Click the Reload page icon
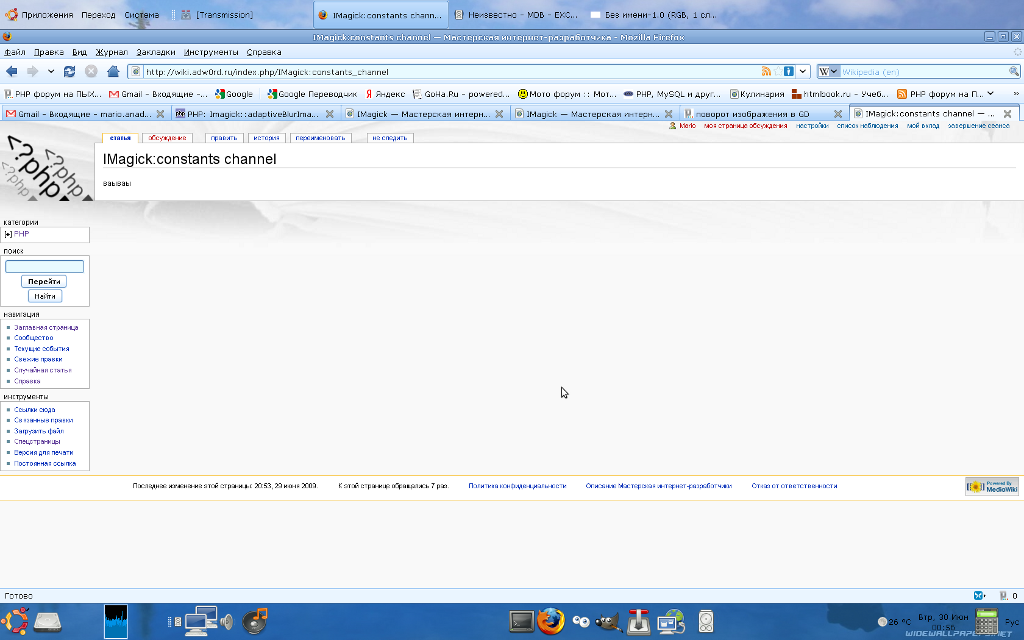1024x640 pixels. point(69,71)
